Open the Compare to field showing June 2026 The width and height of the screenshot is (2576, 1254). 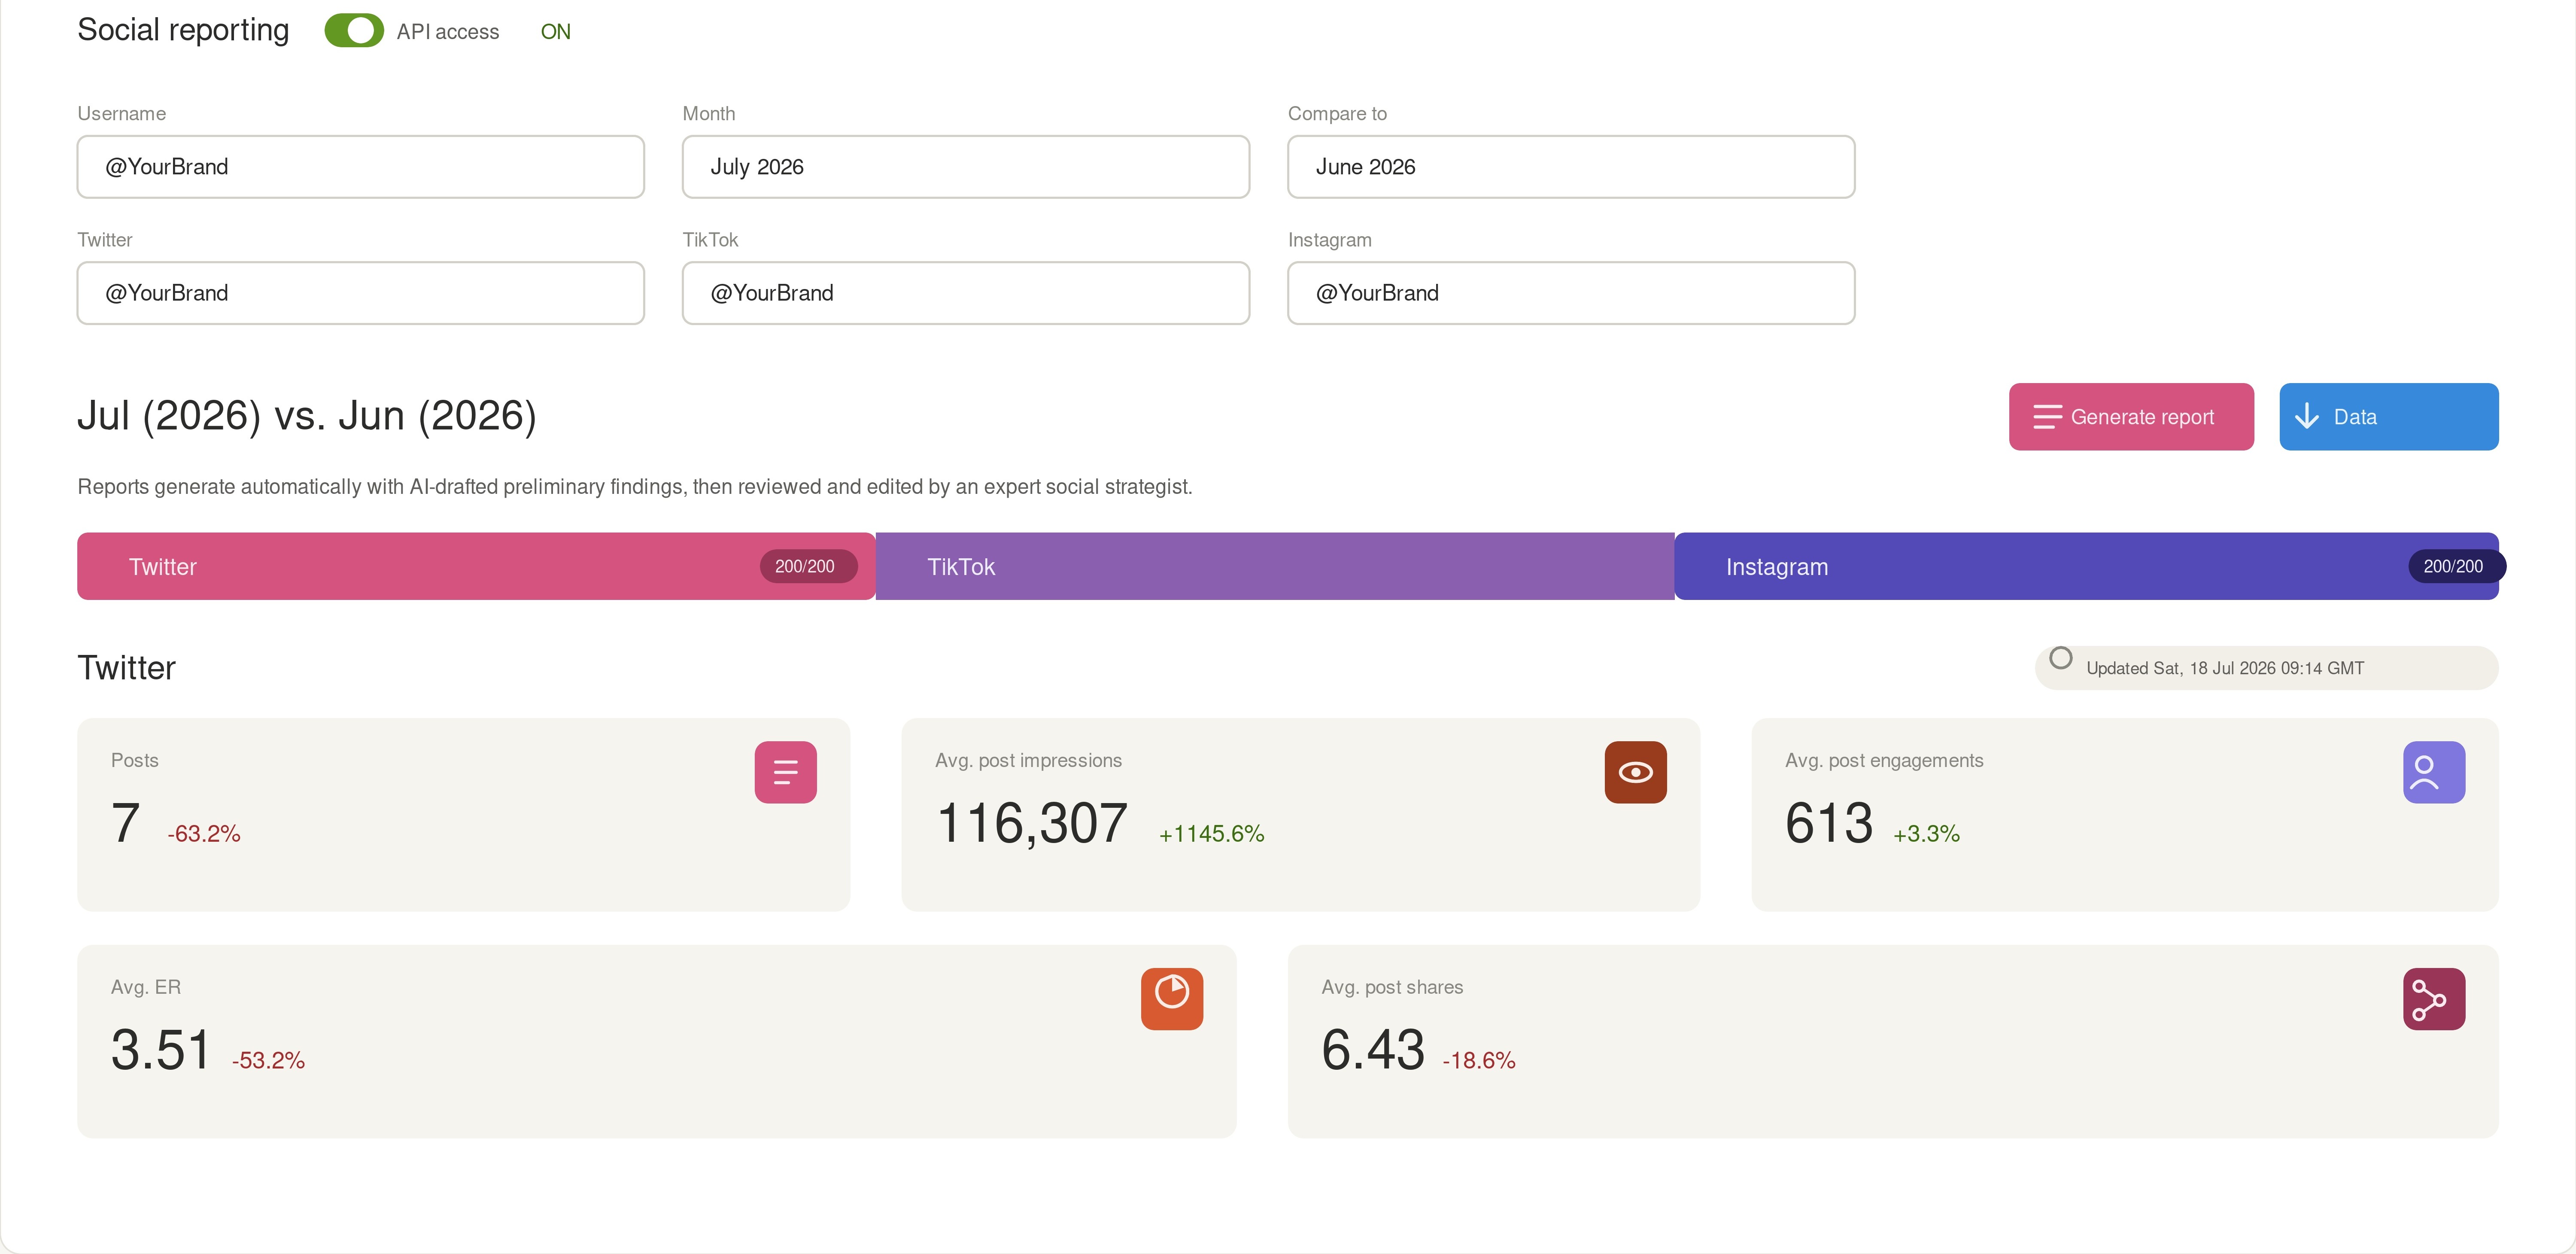click(x=1571, y=167)
